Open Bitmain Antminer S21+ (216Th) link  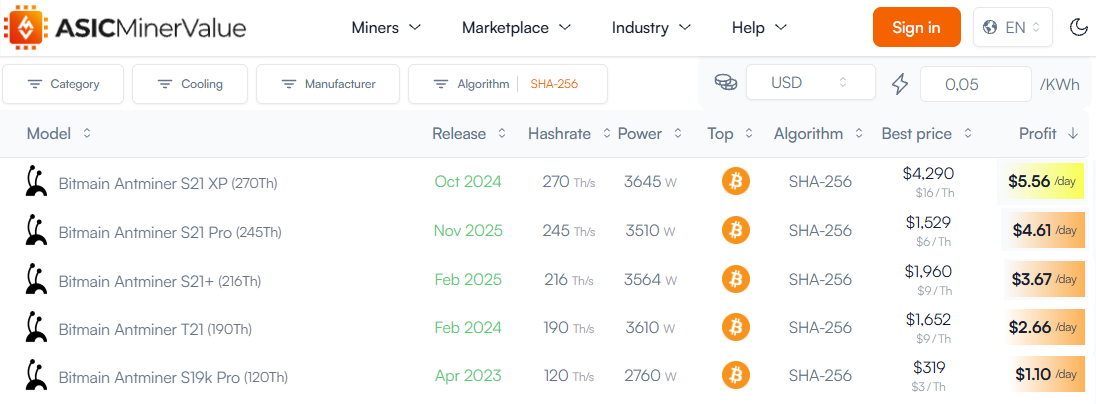159,281
